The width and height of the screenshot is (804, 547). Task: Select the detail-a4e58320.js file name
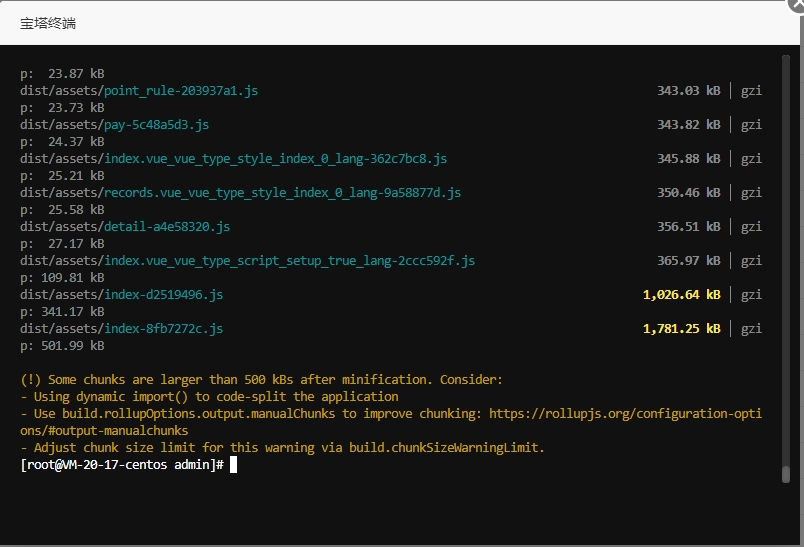pos(167,227)
